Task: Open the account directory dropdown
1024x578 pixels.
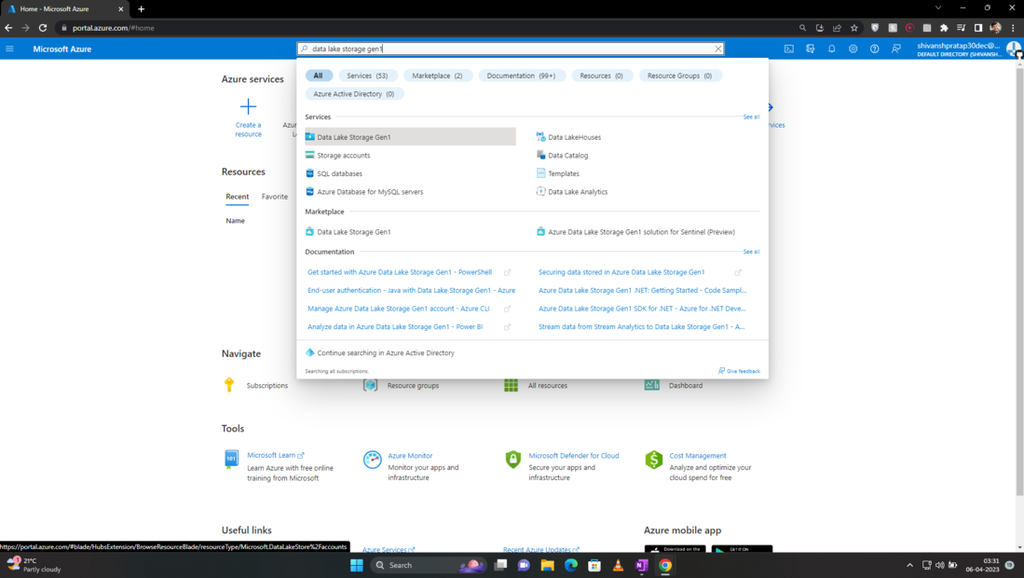Action: pyautogui.click(x=965, y=48)
